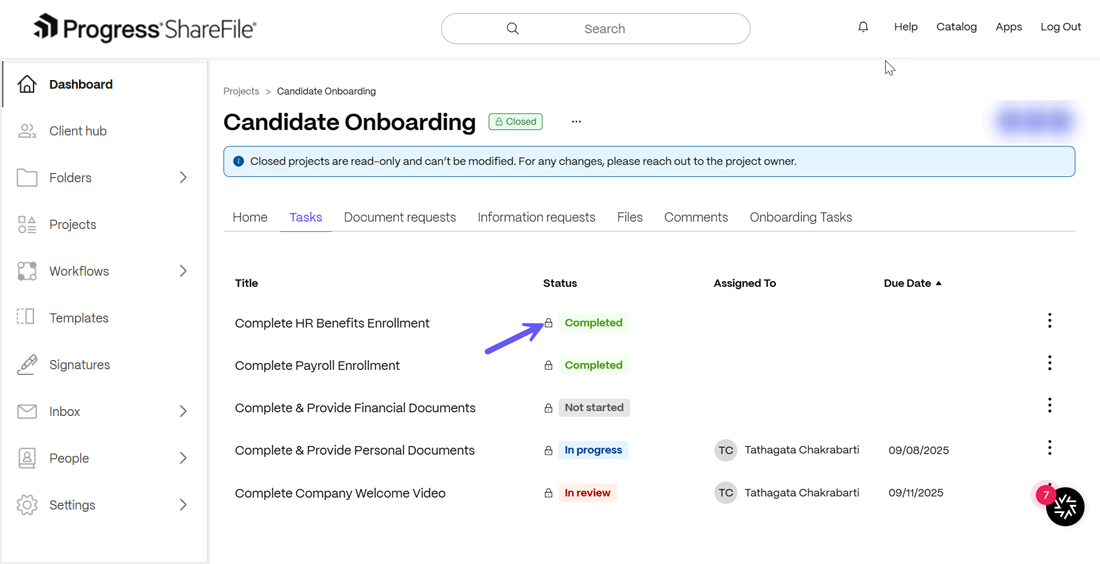Focus the Search input field
Screen dimensions: 1100x564
click(596, 29)
